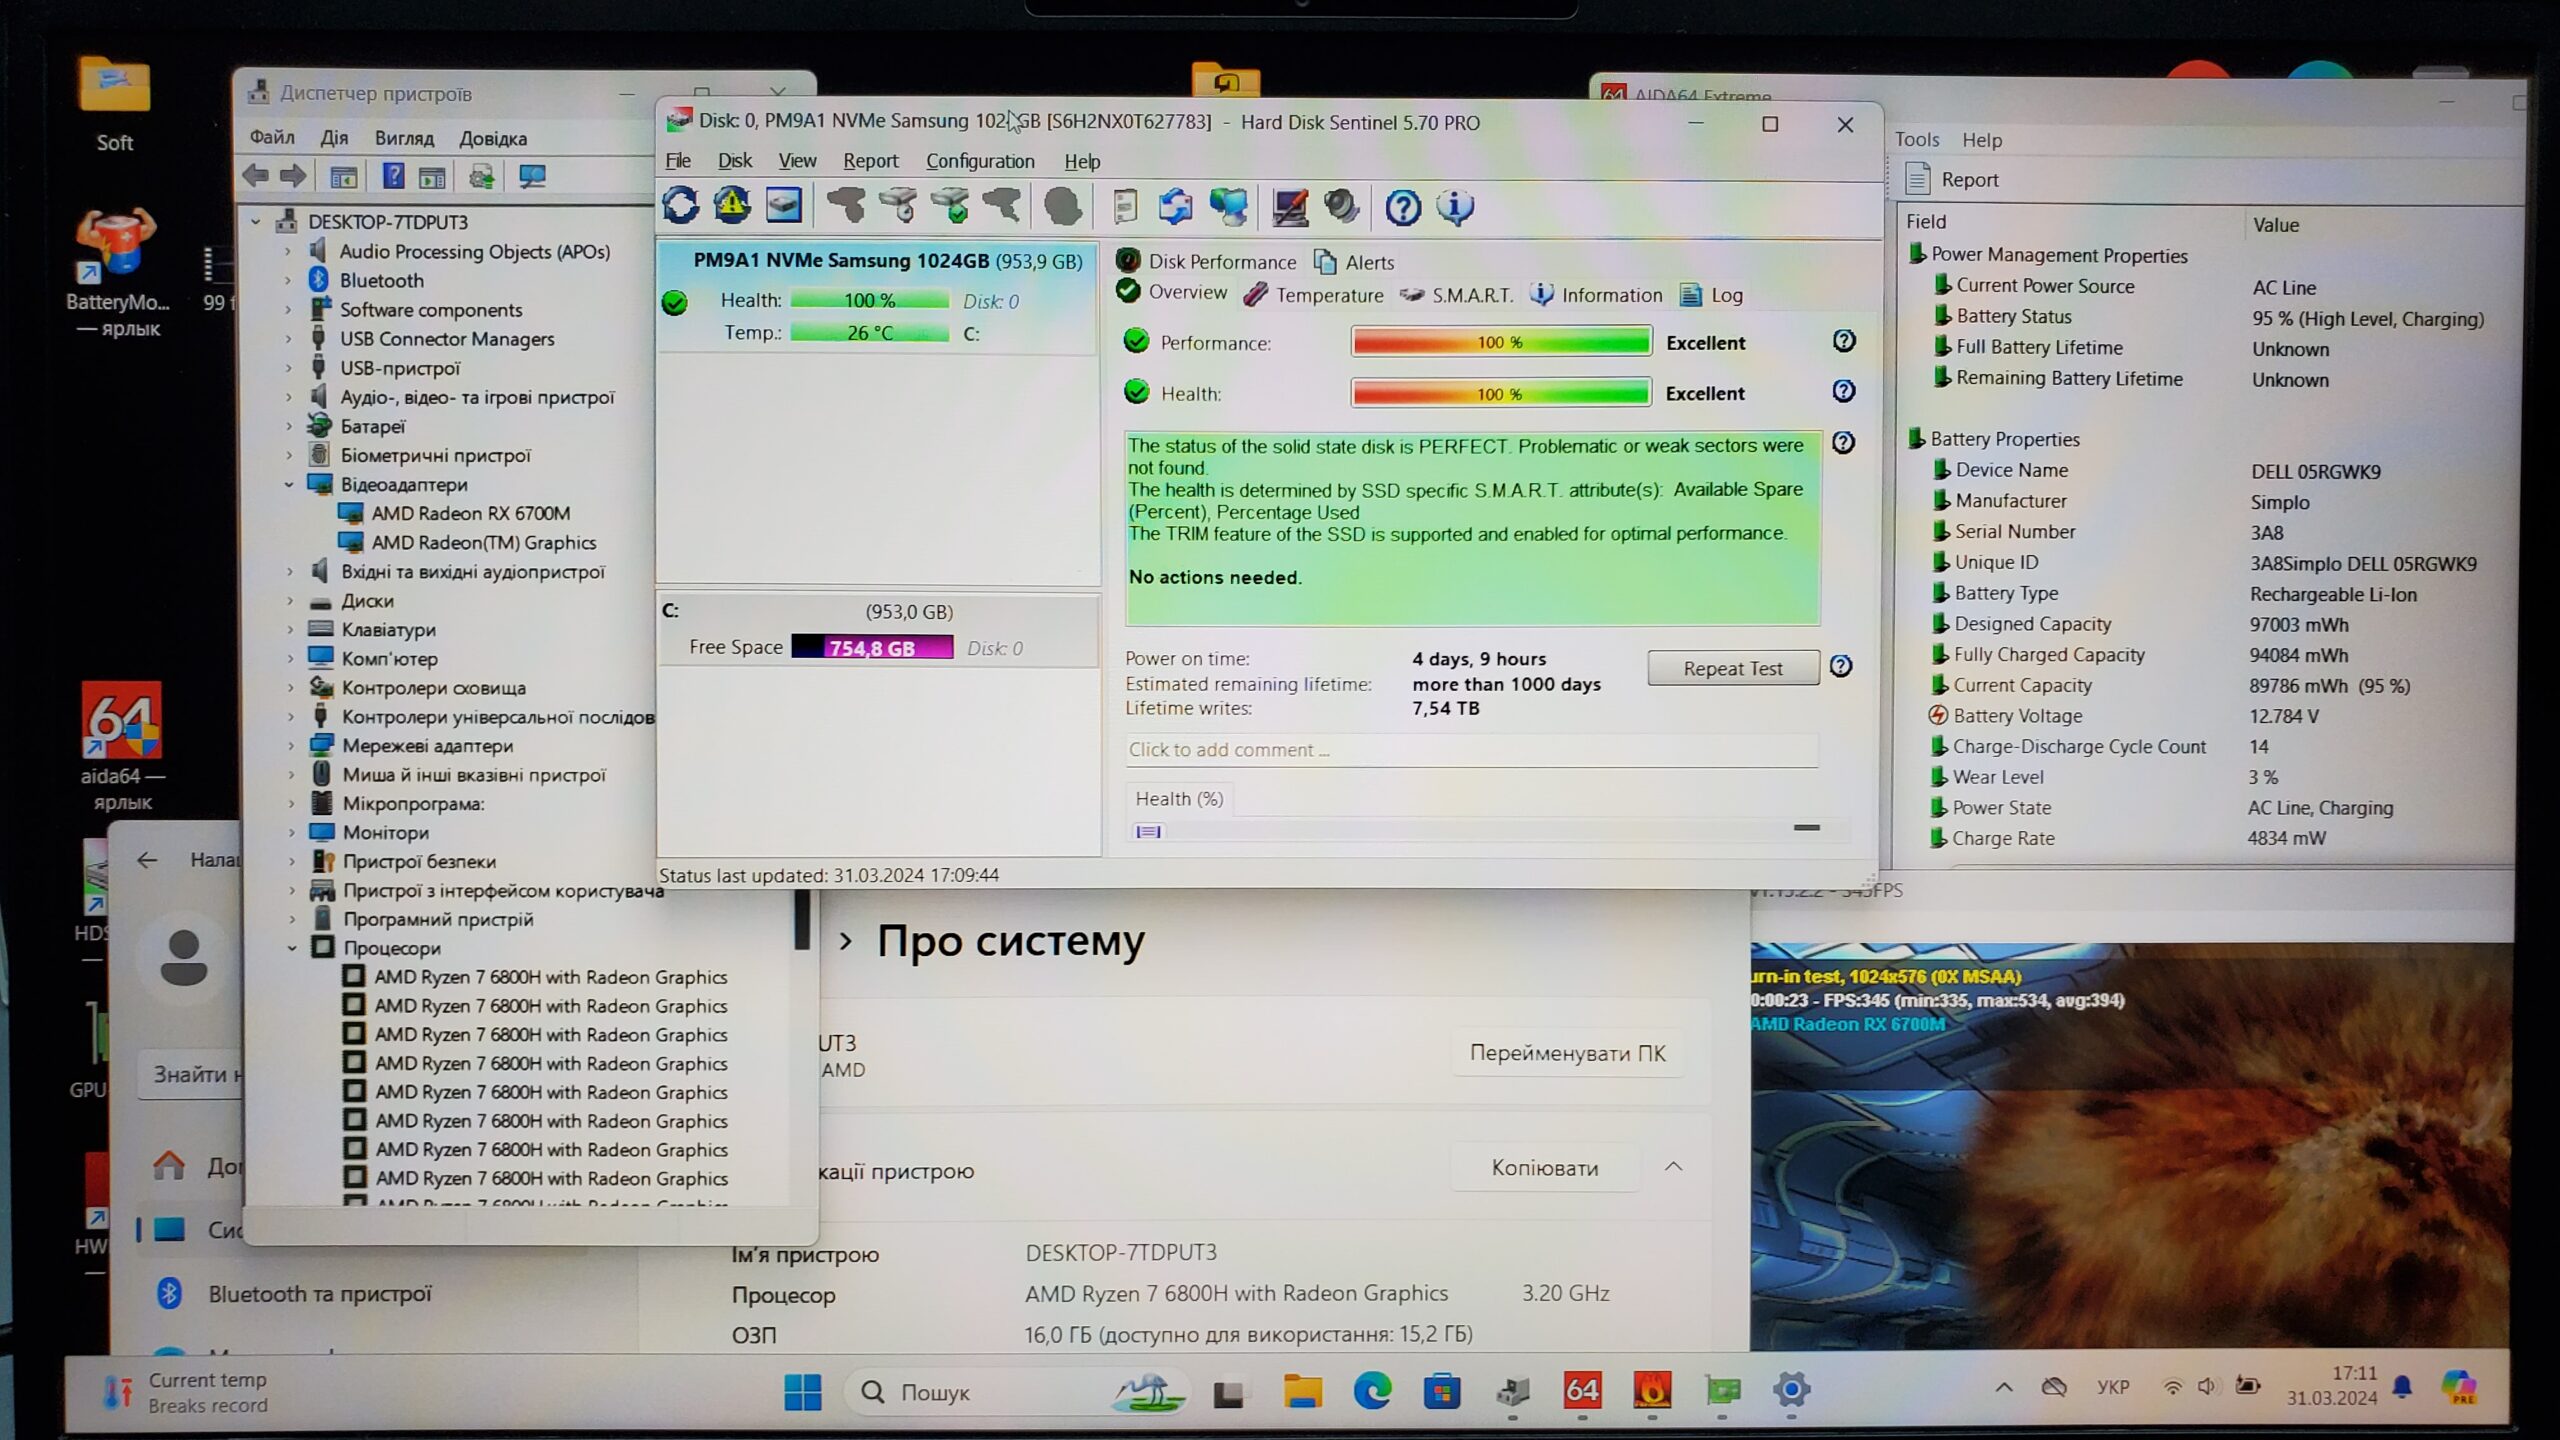Image resolution: width=2560 pixels, height=1440 pixels.
Task: Click the network computers toolbar icon
Action: [x=1228, y=207]
